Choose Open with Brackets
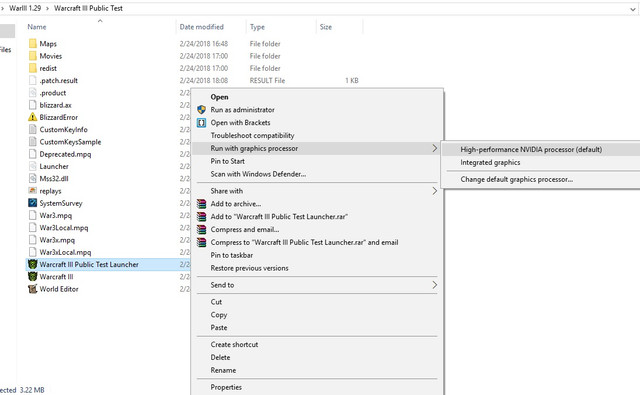Screen dimensions: 640x395 pyautogui.click(x=240, y=122)
